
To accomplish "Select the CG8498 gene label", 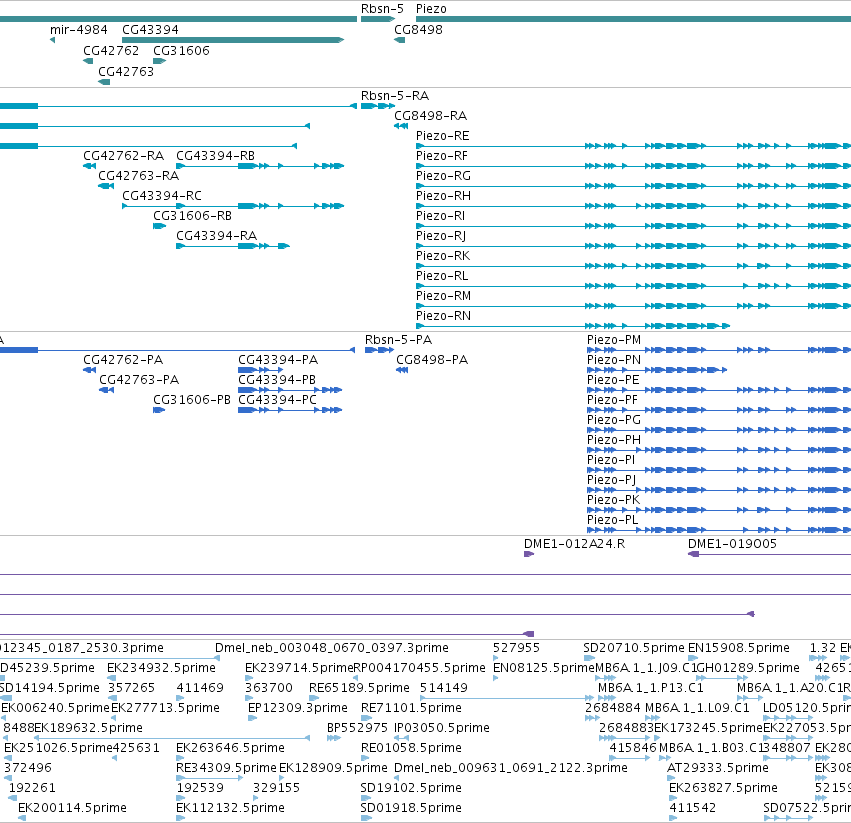I will point(418,29).
